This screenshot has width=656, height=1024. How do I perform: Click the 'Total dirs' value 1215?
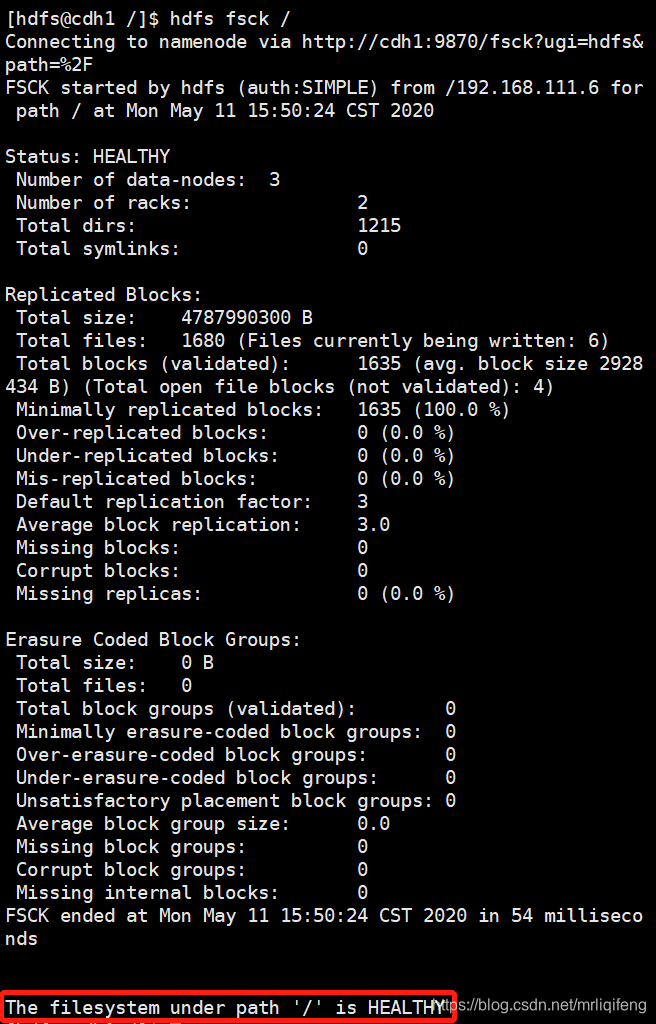click(x=379, y=226)
